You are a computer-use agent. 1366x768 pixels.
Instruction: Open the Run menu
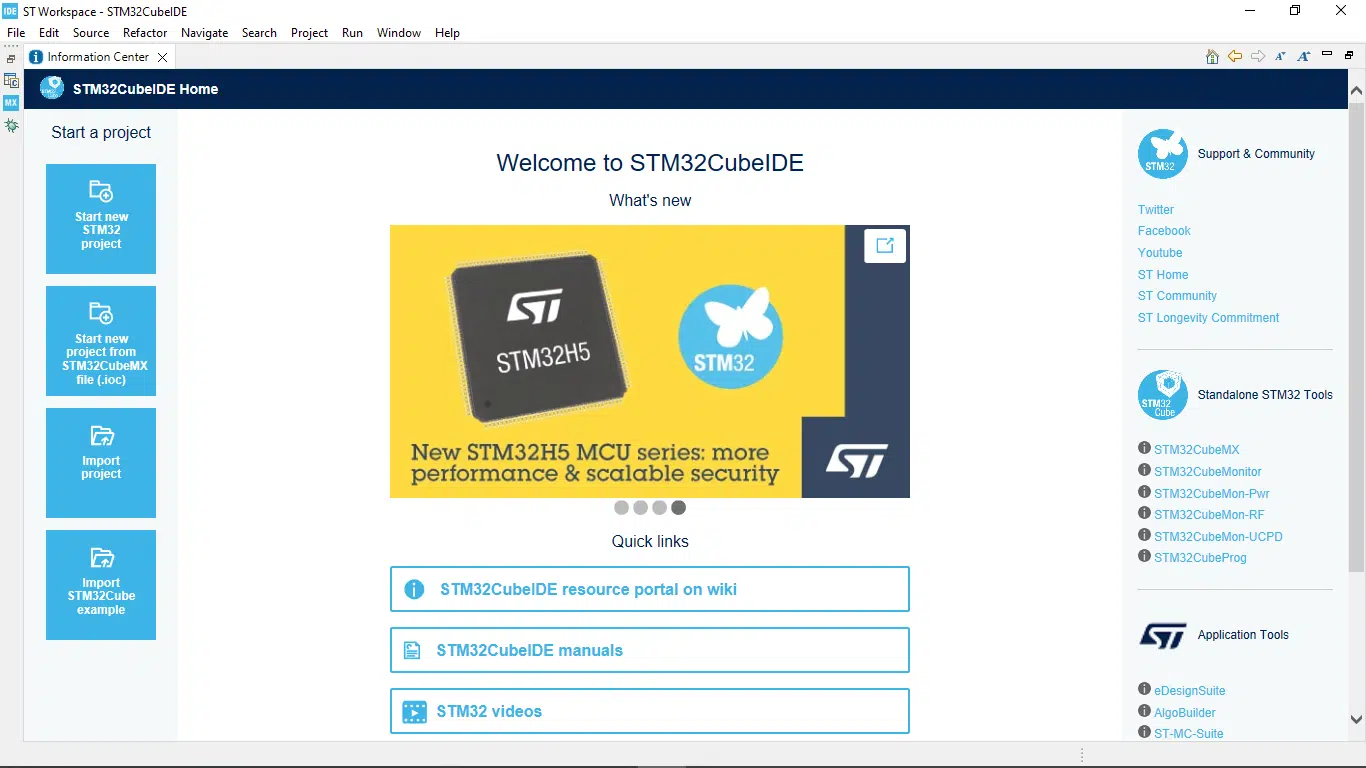tap(352, 33)
